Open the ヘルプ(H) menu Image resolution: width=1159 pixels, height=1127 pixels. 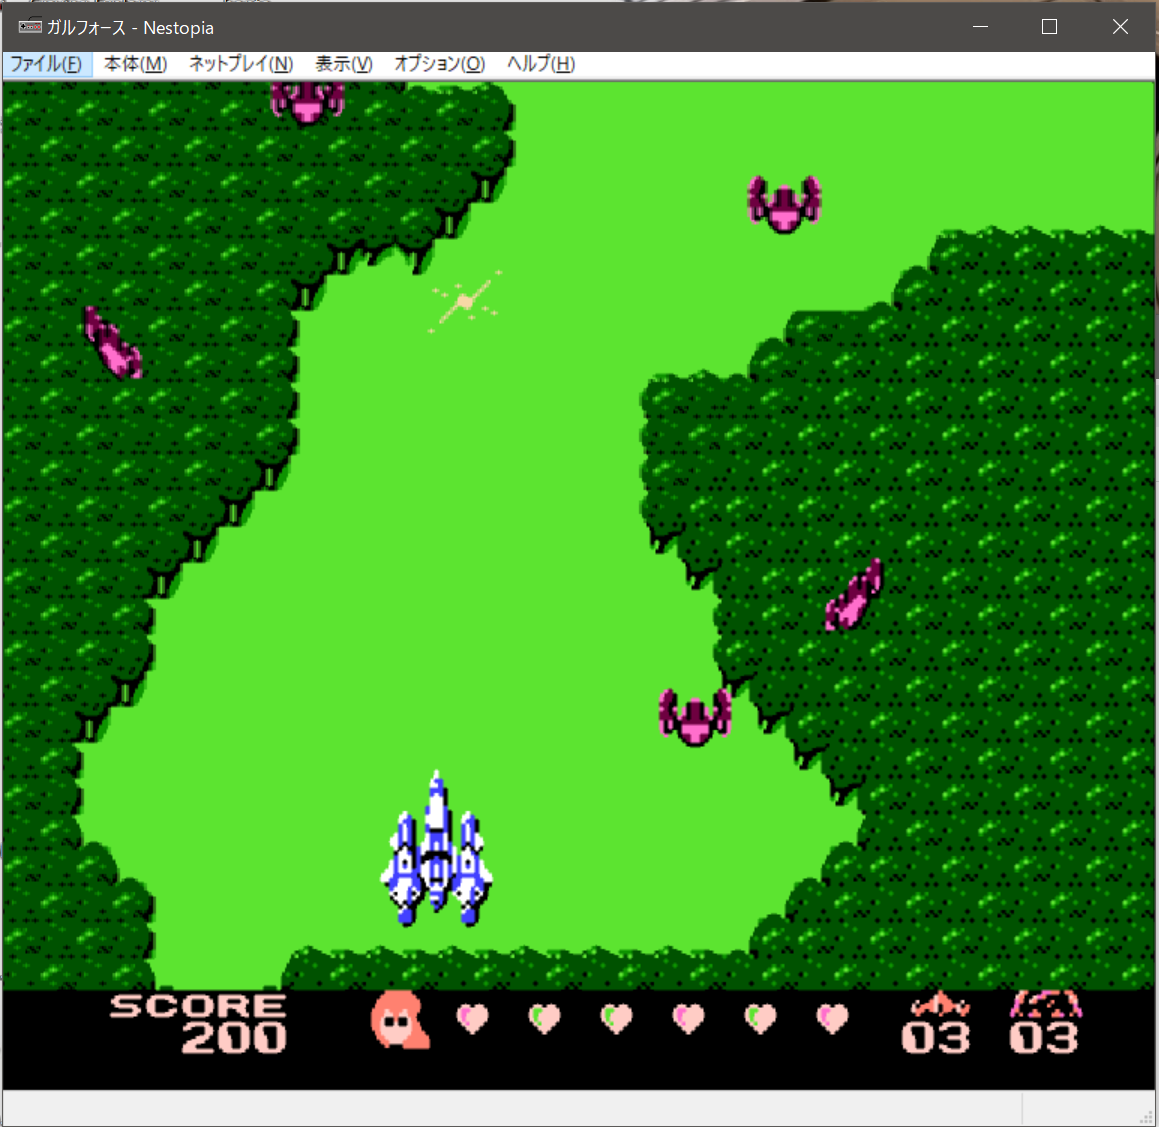click(x=541, y=64)
